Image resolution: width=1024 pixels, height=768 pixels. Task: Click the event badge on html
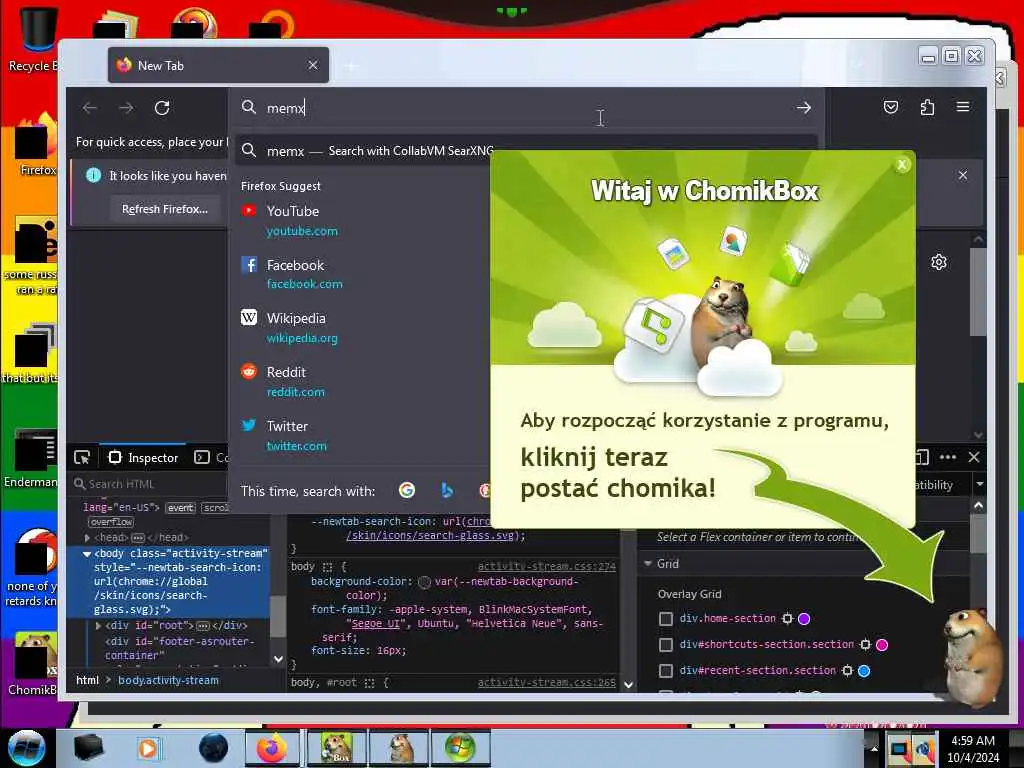coord(180,507)
